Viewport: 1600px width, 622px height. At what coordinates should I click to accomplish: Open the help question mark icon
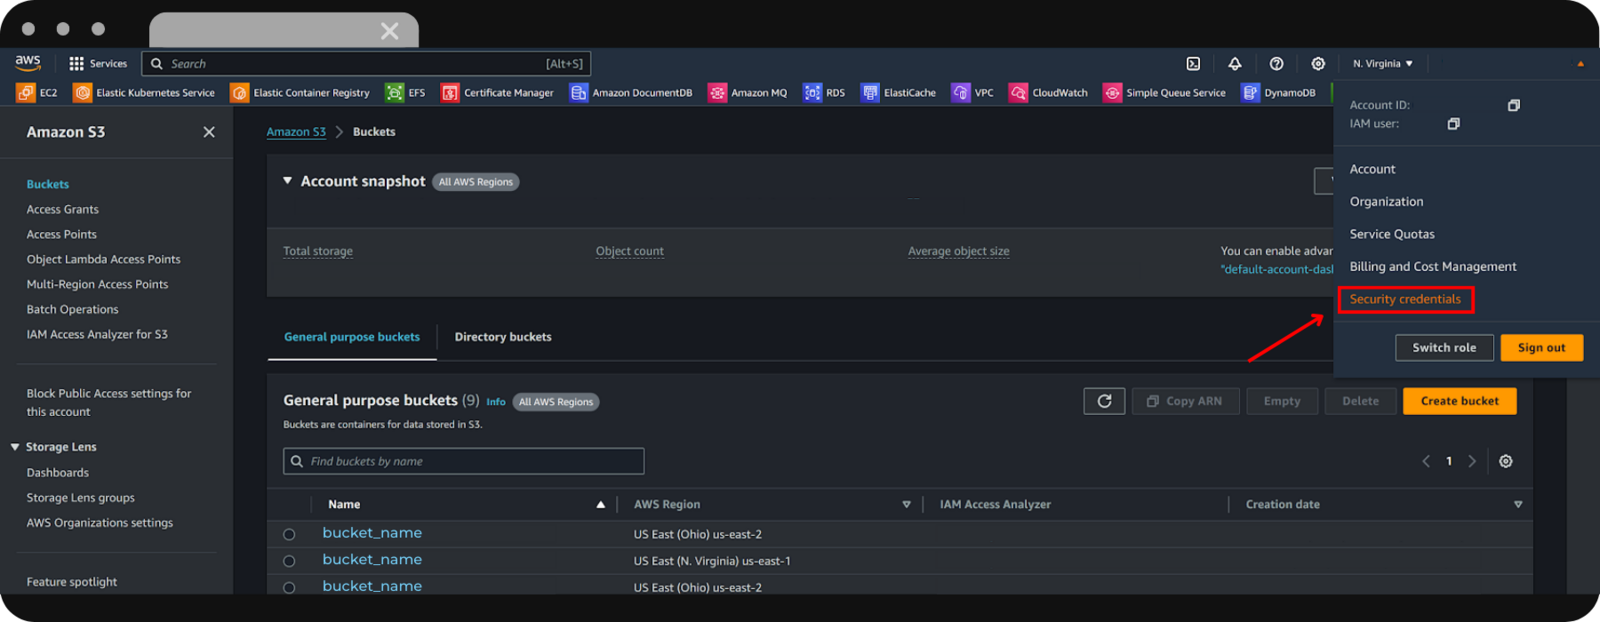pyautogui.click(x=1276, y=63)
